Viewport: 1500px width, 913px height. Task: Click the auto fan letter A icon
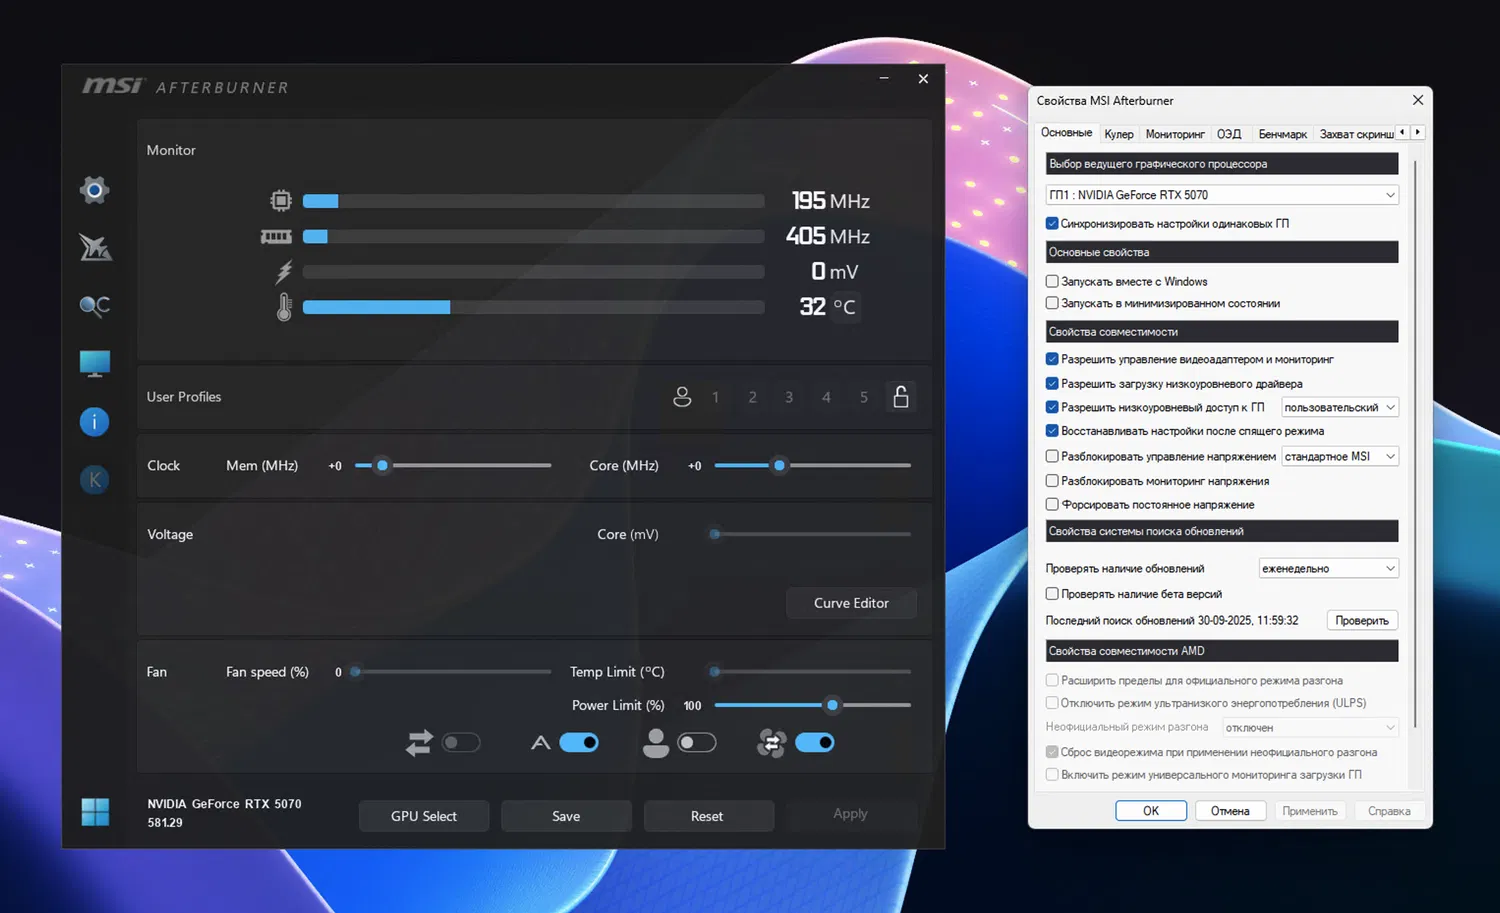tap(541, 743)
